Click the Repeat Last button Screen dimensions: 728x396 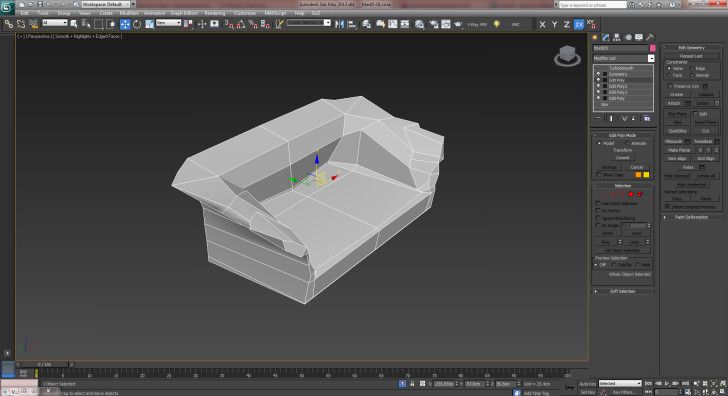coord(692,56)
